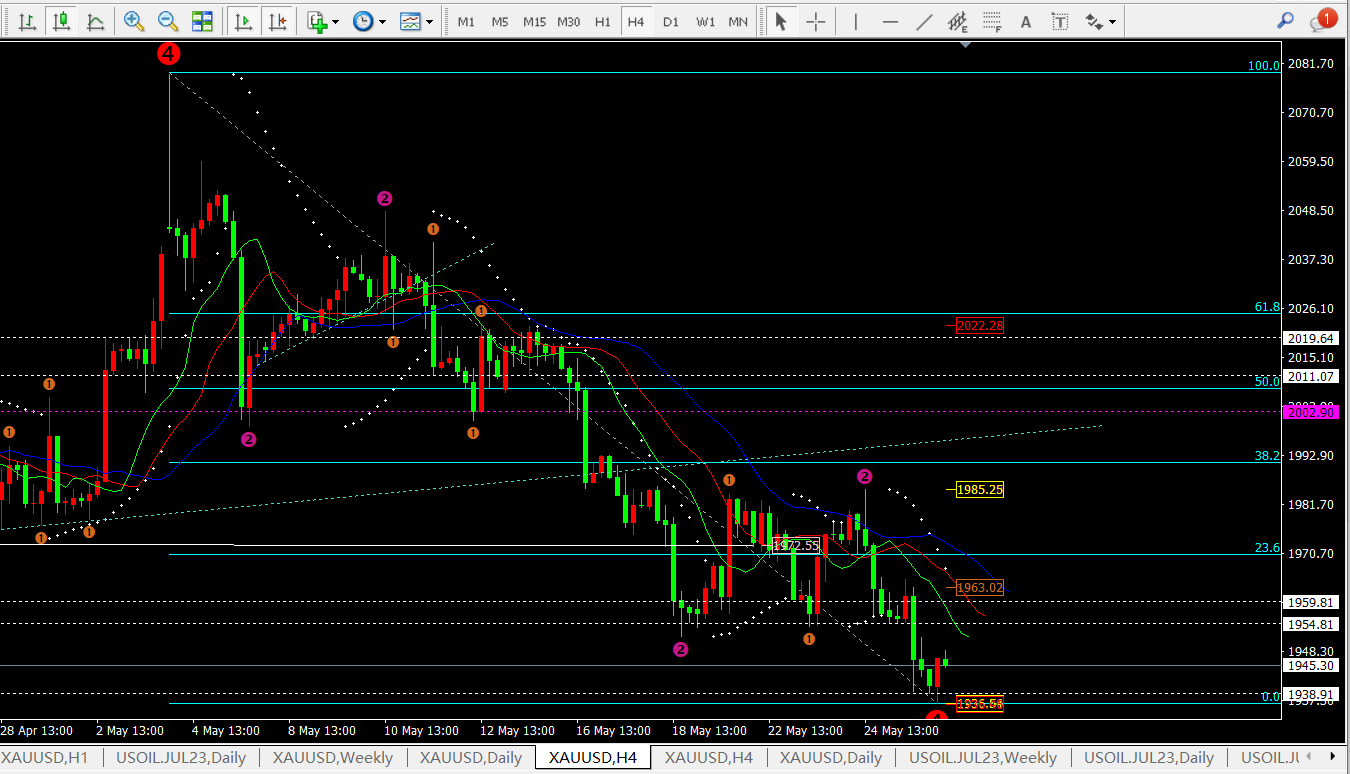This screenshot has width=1350, height=774.
Task: Switch to line chart mode
Action: (95, 21)
